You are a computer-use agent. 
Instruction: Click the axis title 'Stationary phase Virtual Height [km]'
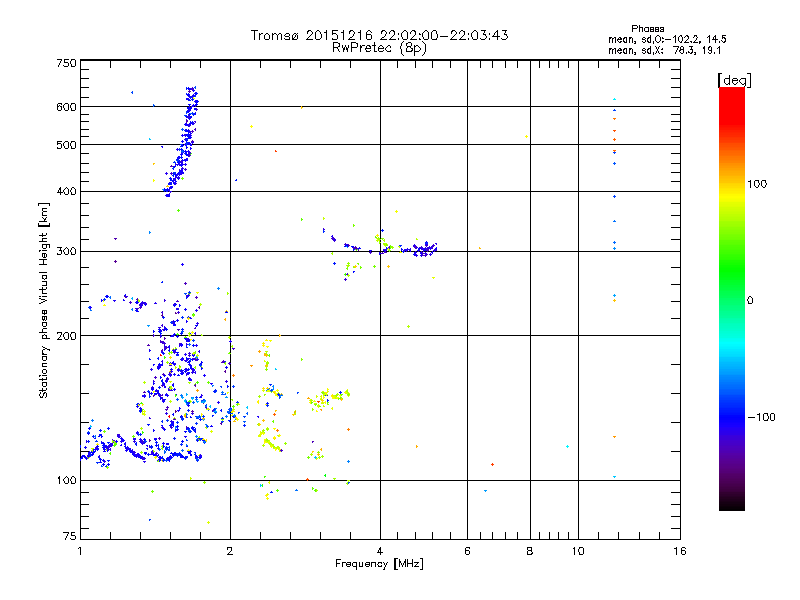44,300
